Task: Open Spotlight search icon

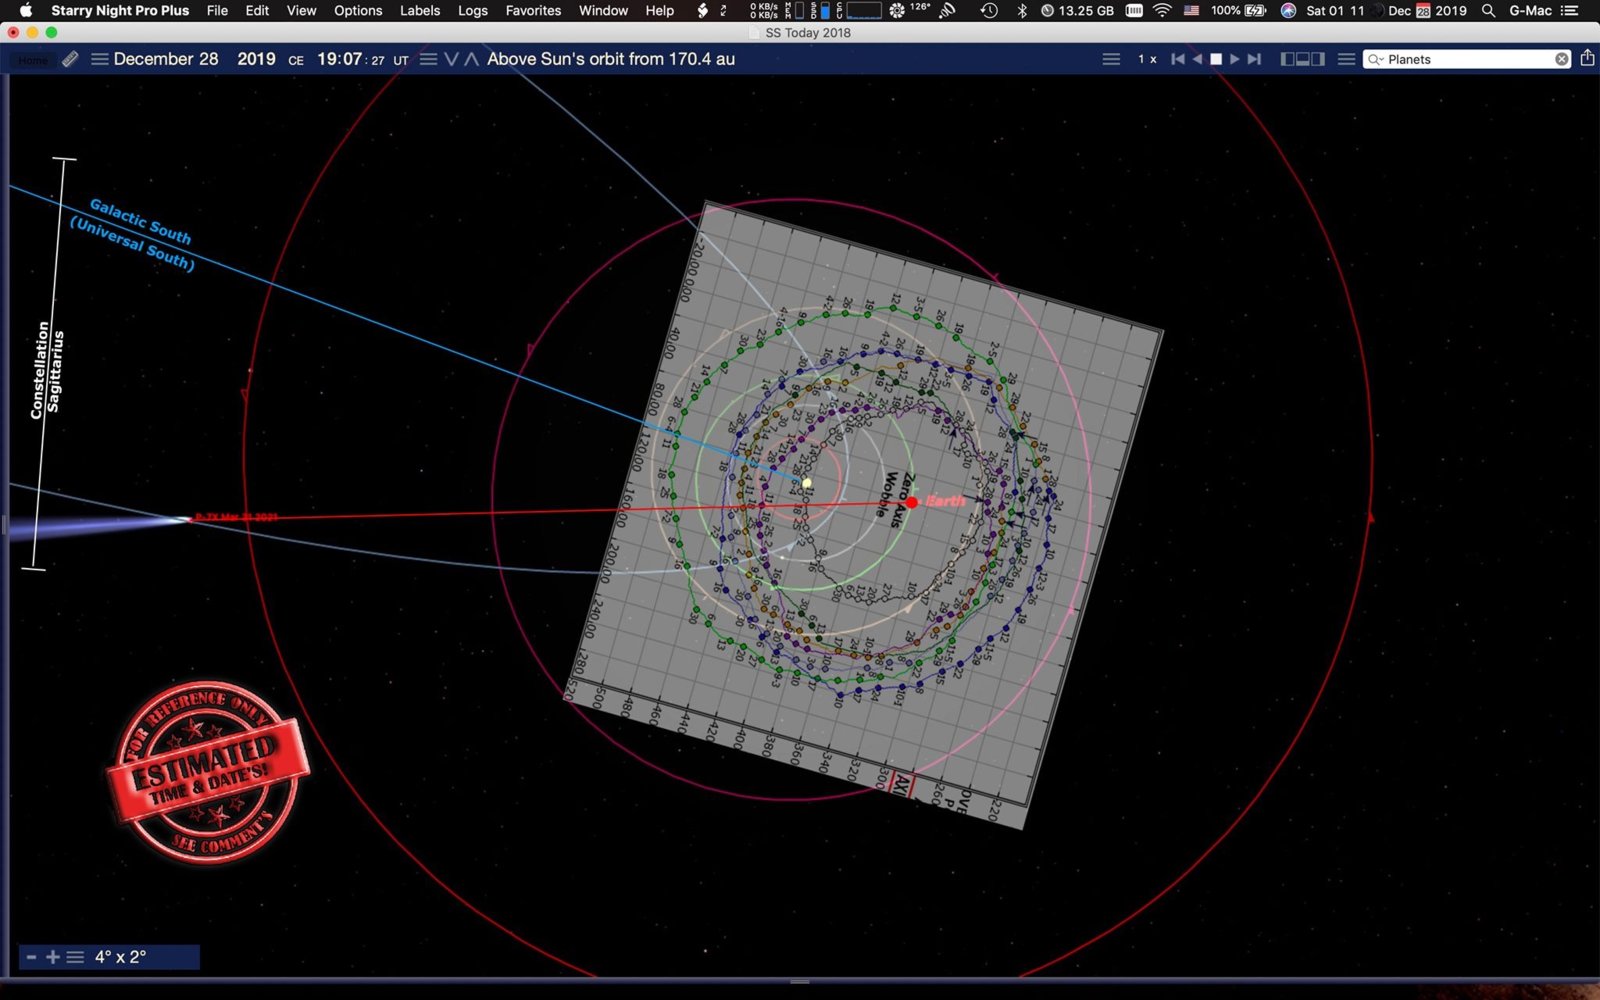Action: (x=1488, y=10)
